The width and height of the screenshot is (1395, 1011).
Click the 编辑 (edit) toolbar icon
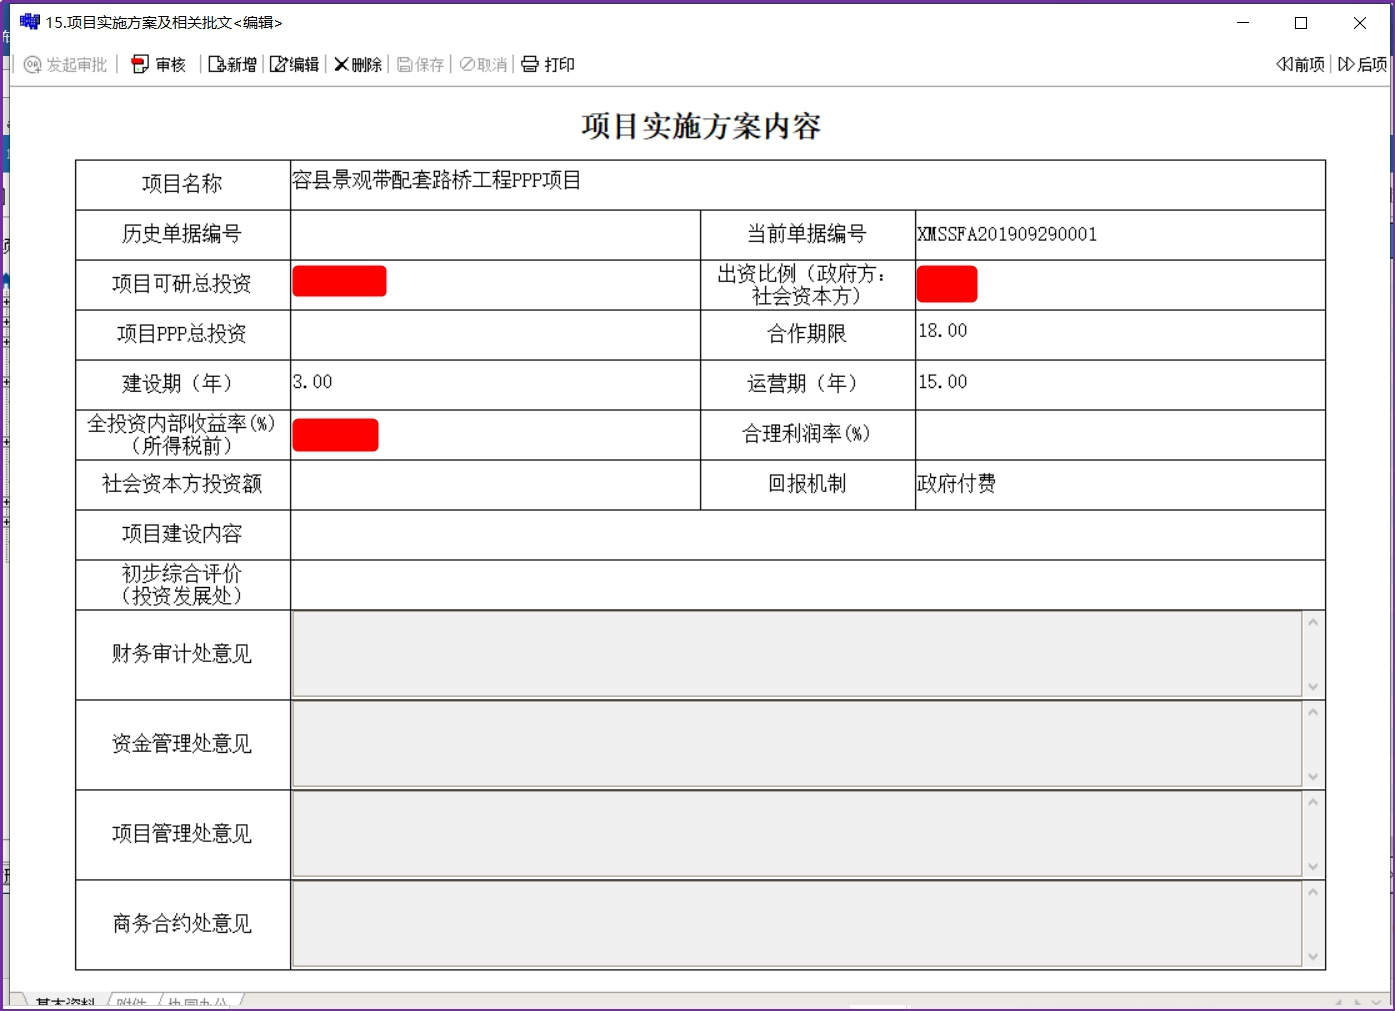pyautogui.click(x=294, y=65)
